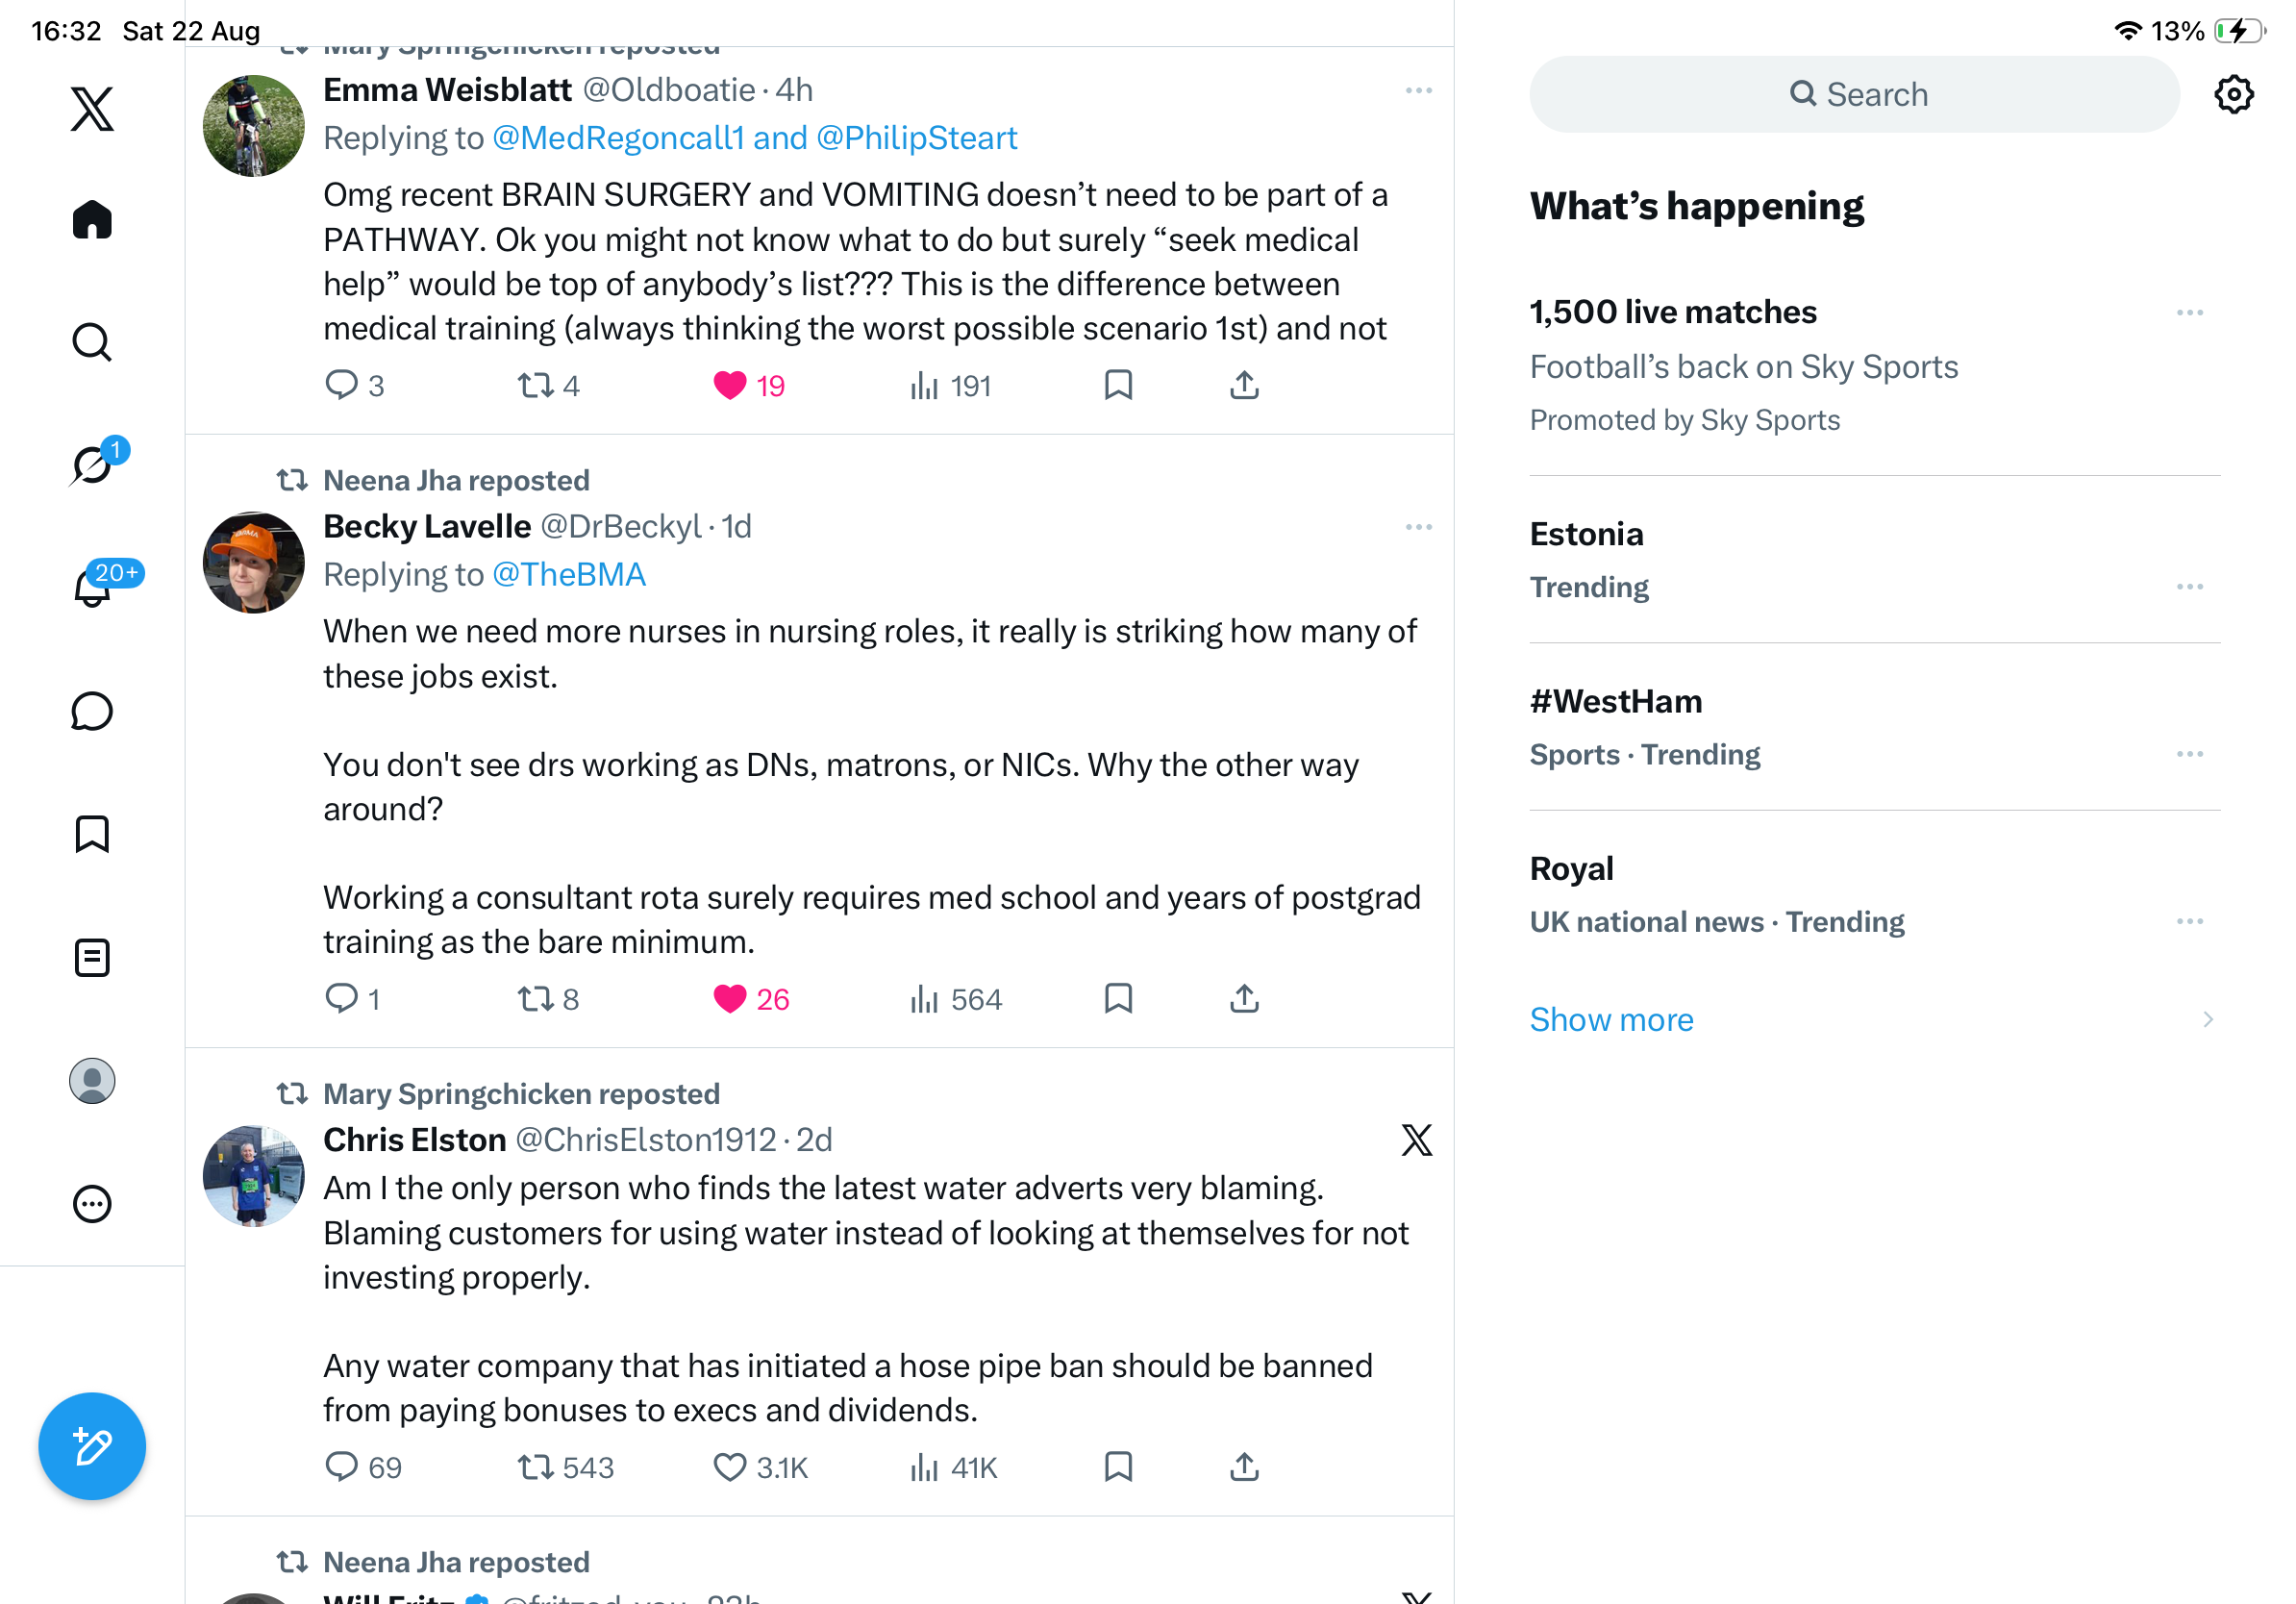Open Lists icon in the sidebar
2296x1604 pixels.
[x=92, y=958]
